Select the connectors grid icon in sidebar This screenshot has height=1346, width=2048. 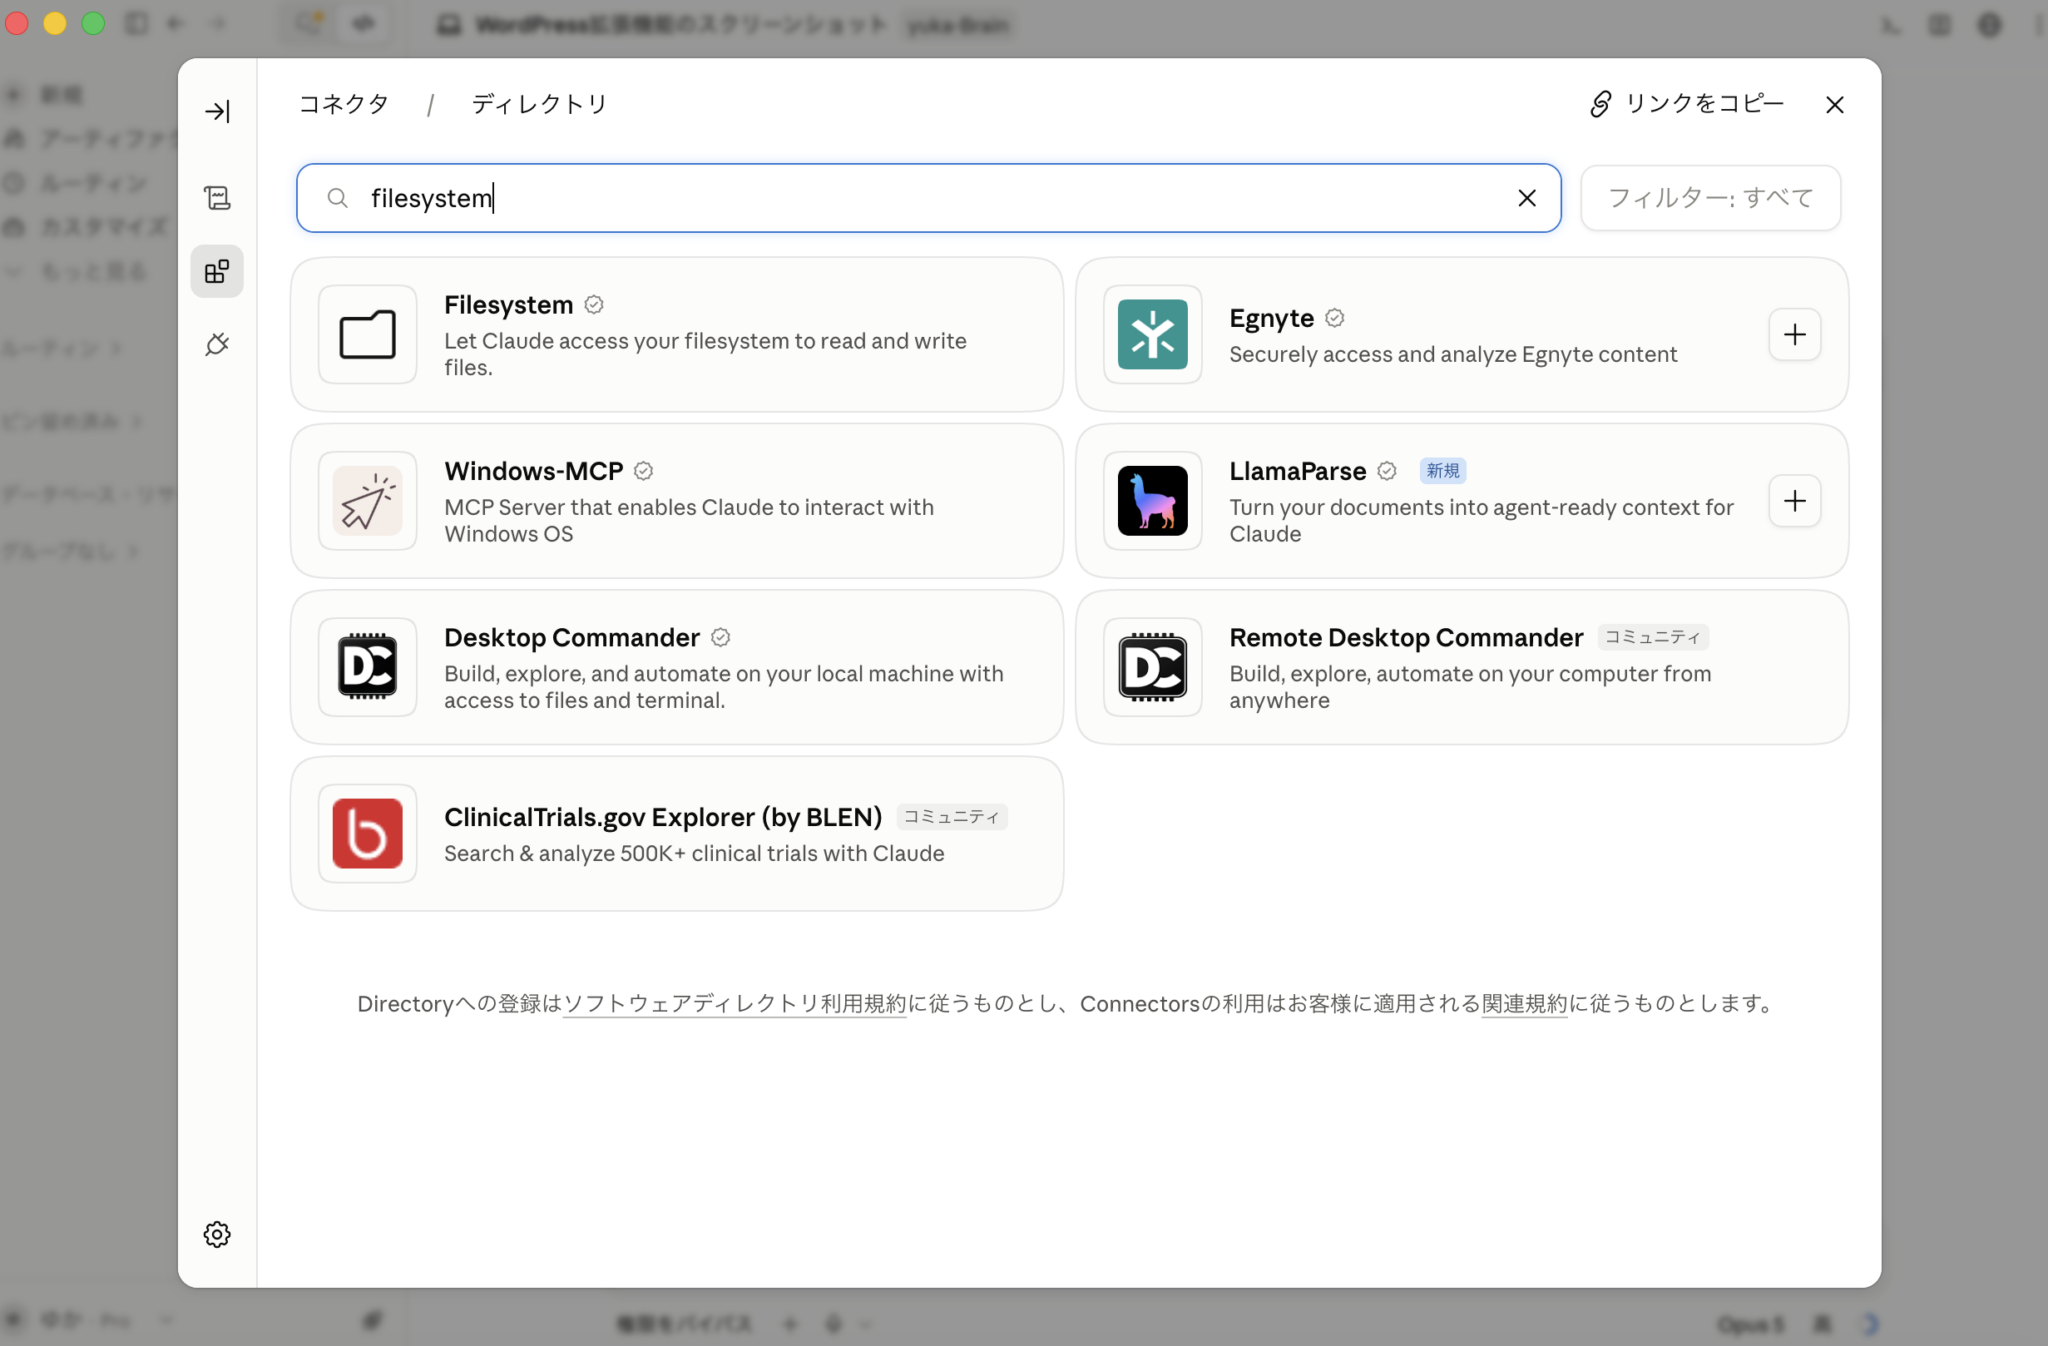point(217,271)
